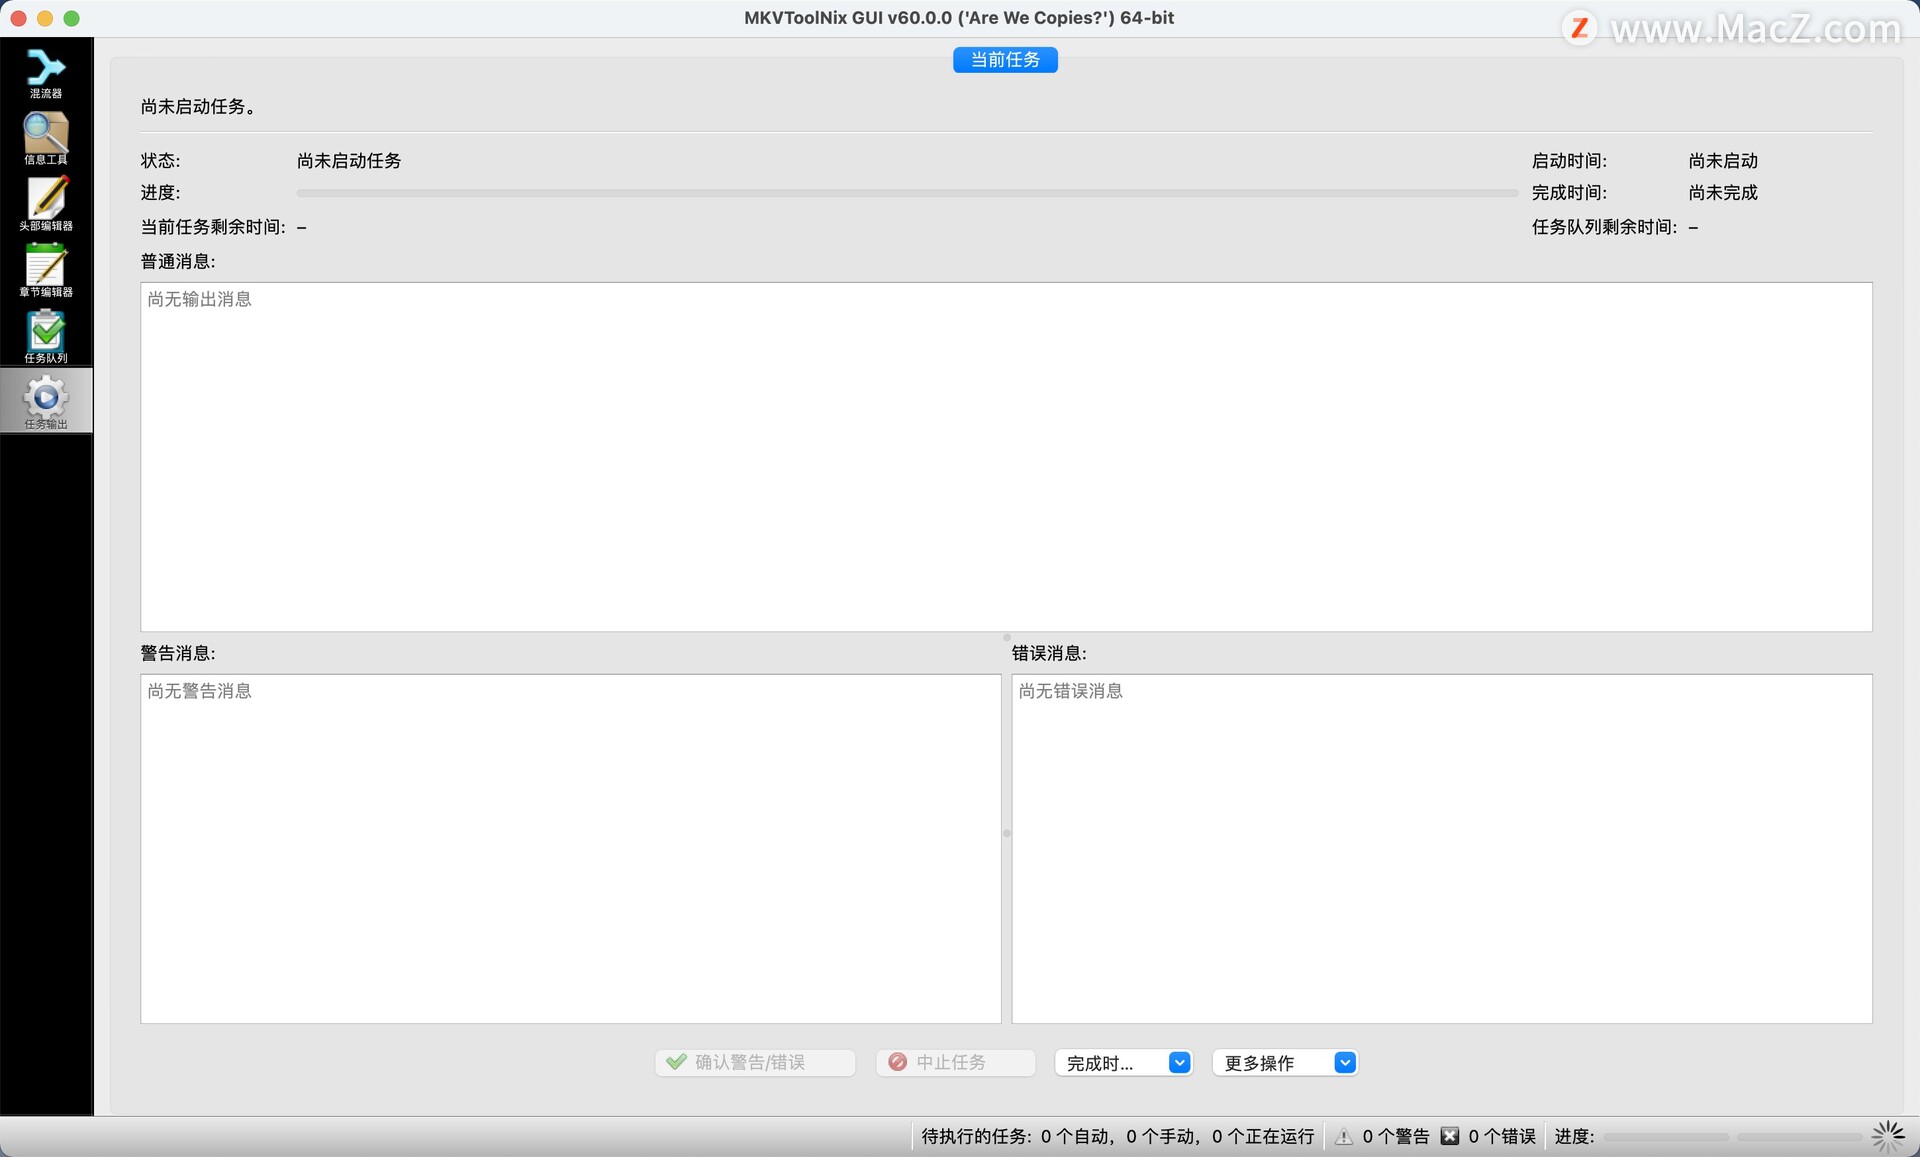Click the splitter handle below the output area

[x=1007, y=637]
